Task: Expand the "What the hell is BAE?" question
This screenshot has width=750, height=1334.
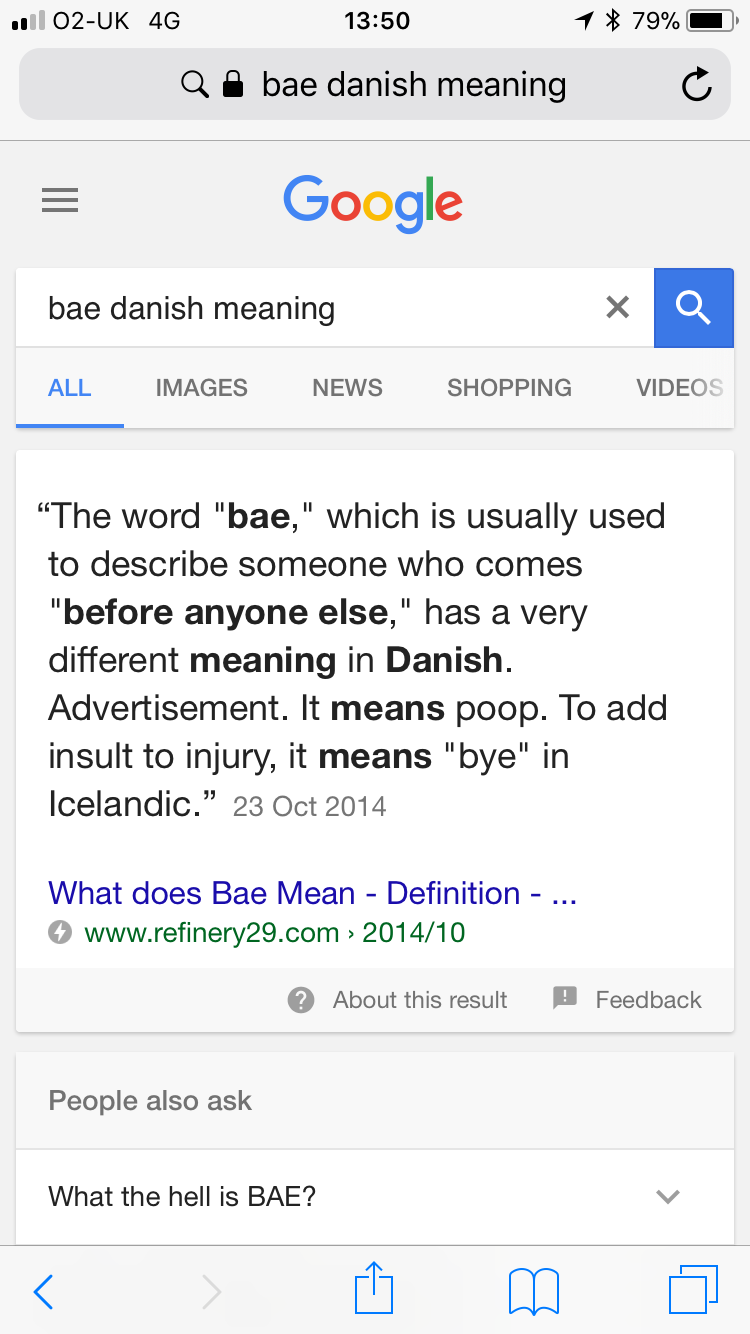Action: click(x=375, y=1196)
